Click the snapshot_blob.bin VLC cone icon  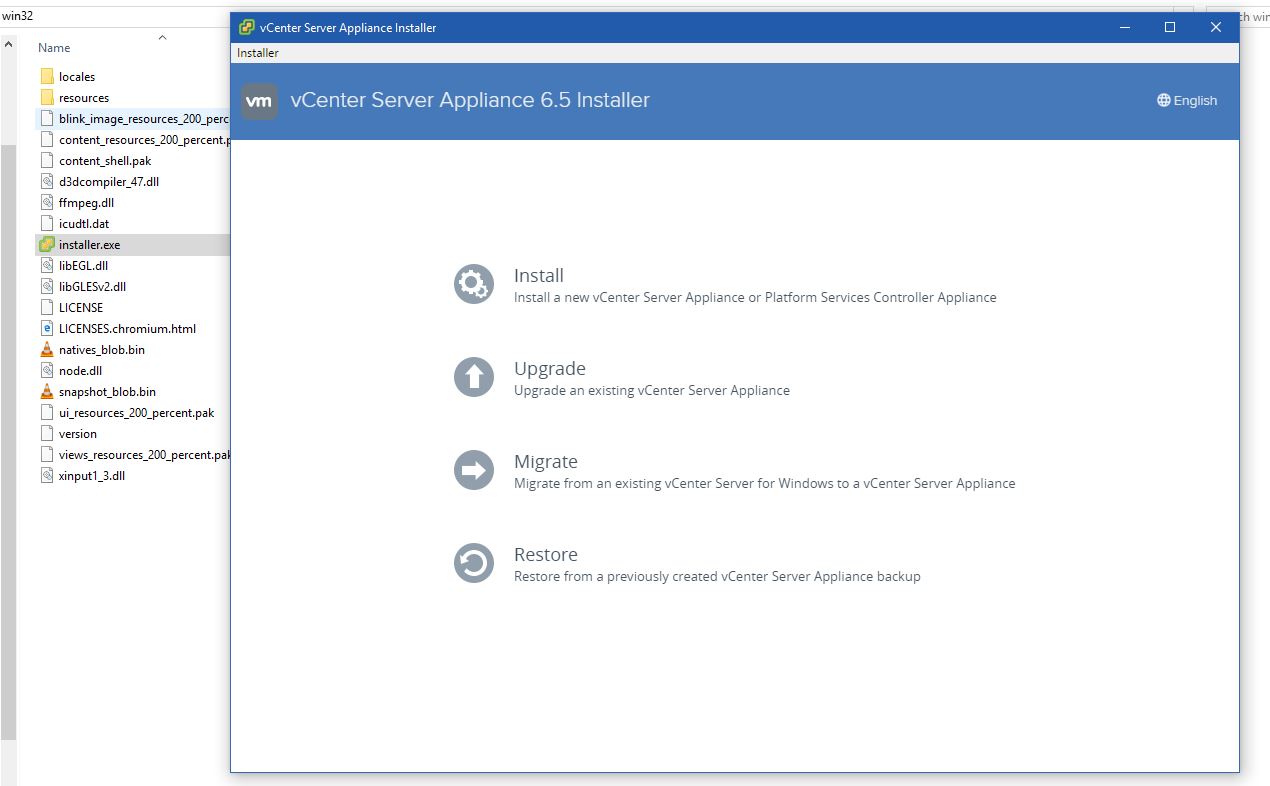[x=47, y=391]
